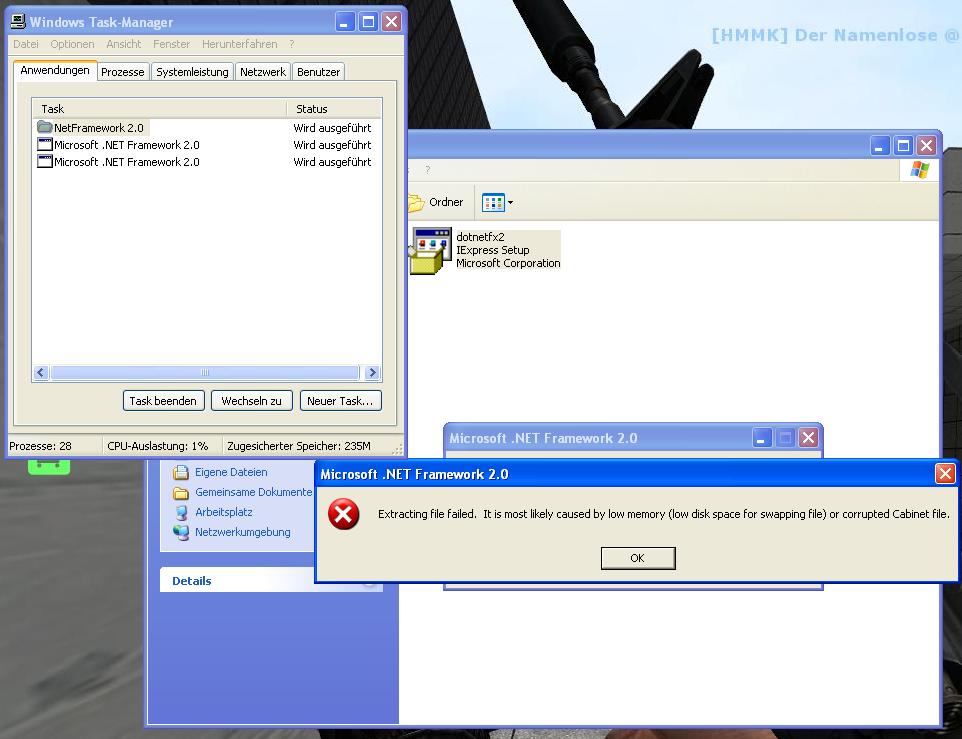
Task: Click the ? help menu in Explorer
Action: 428,170
